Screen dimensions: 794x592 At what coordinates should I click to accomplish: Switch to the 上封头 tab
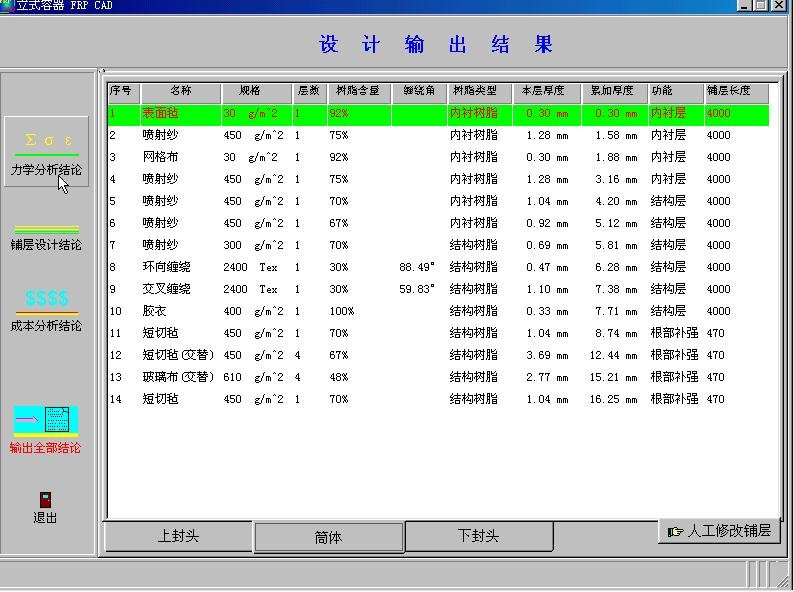pos(178,536)
